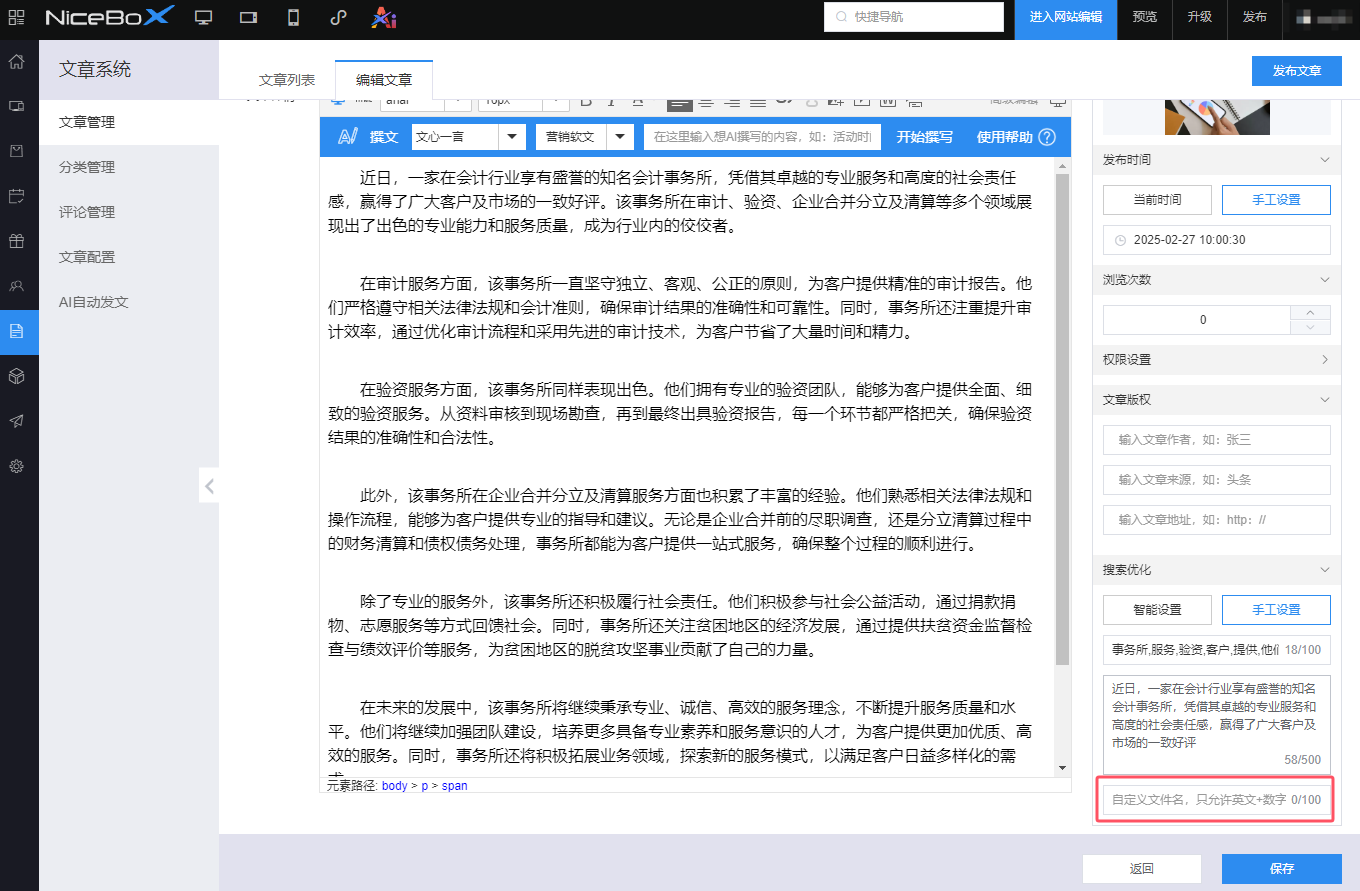Select 手工设置 under 搜索优化

1276,610
